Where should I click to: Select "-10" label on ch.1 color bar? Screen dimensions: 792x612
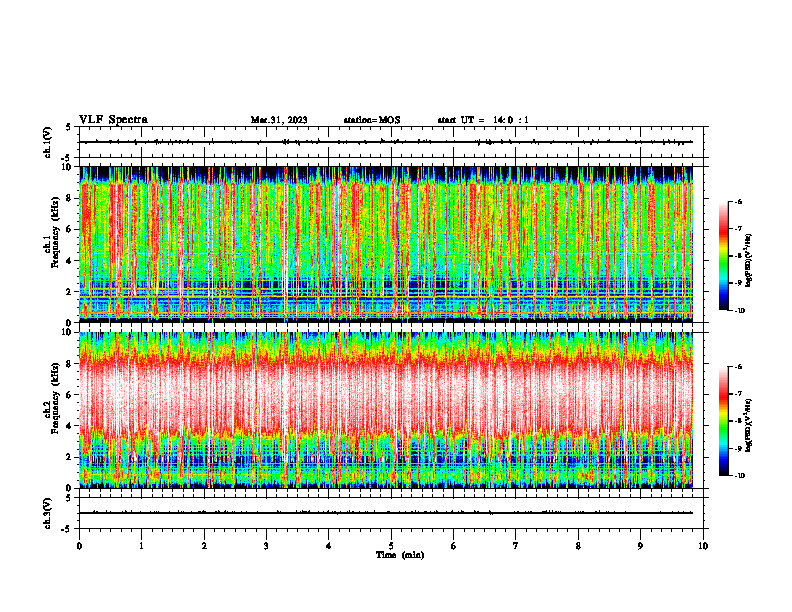(740, 311)
